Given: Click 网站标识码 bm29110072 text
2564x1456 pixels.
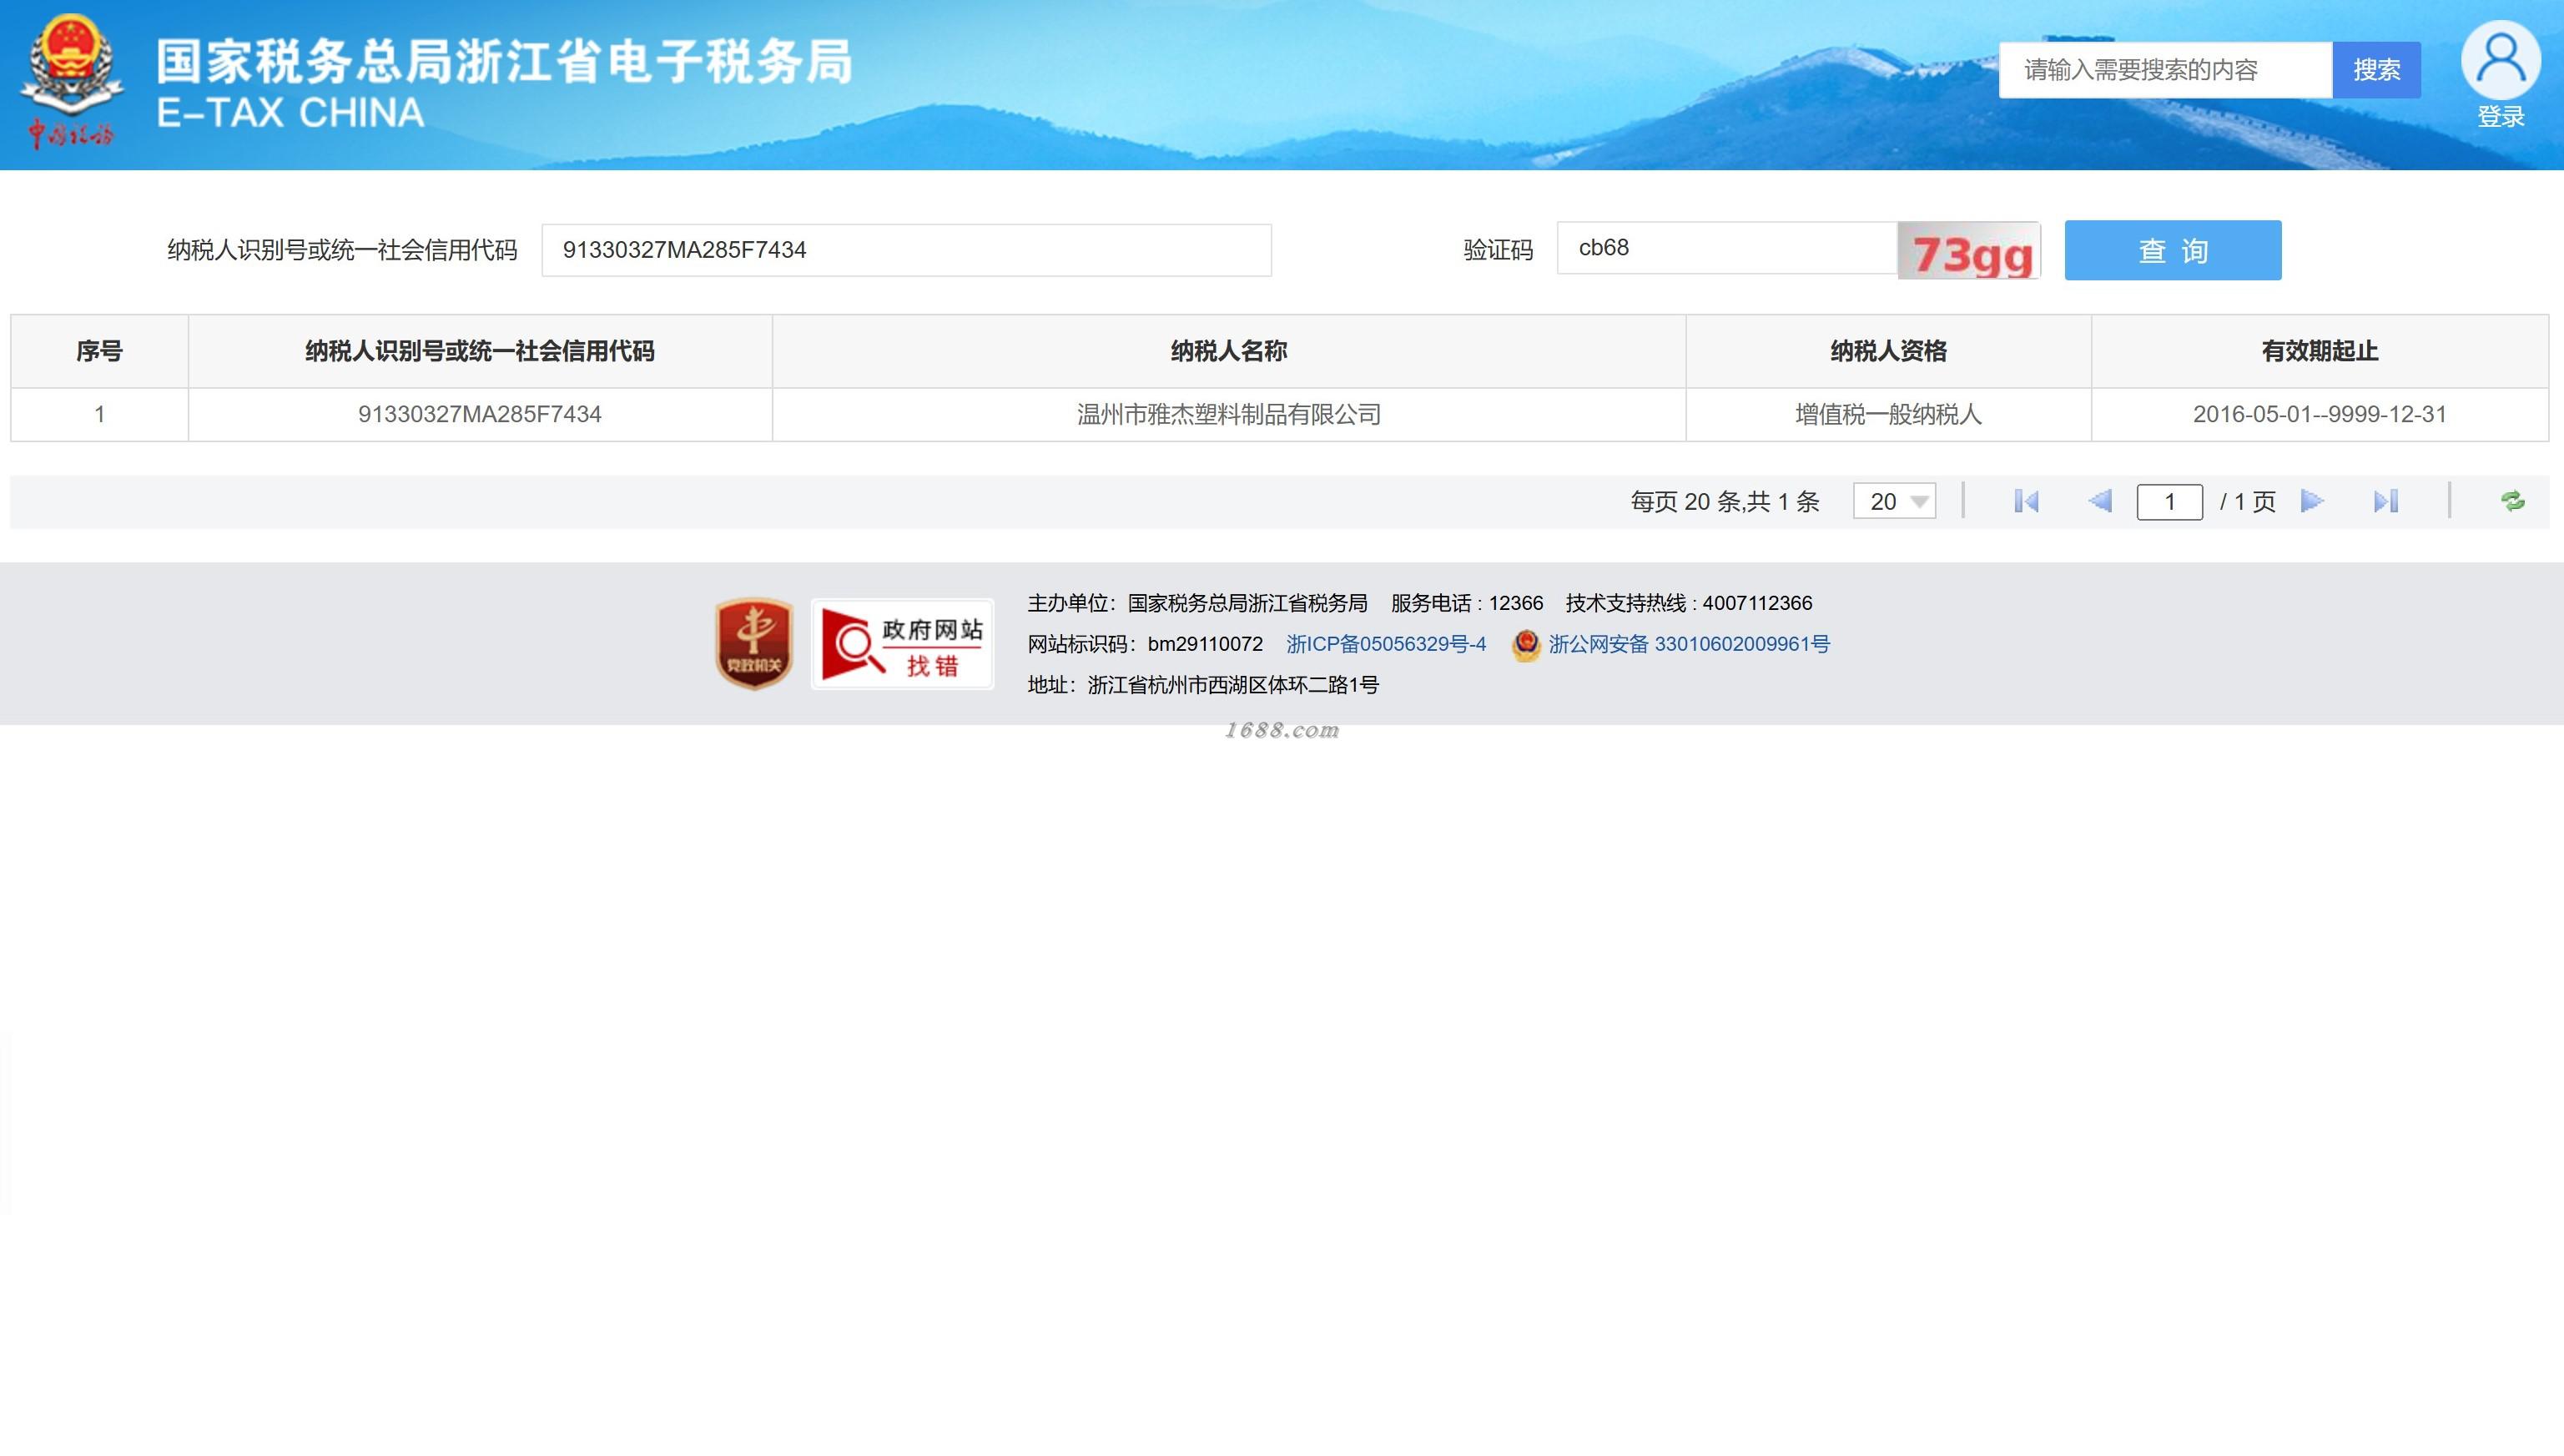Looking at the screenshot, I should (1145, 644).
